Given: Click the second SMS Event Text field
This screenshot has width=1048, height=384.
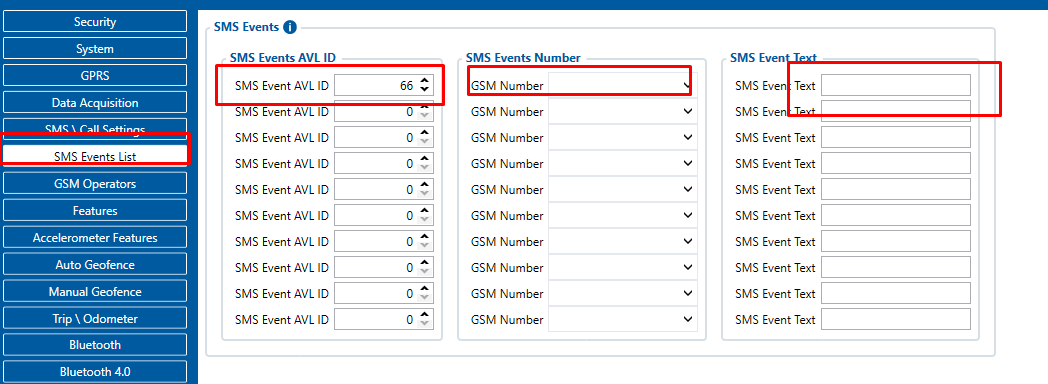Looking at the screenshot, I should [896, 112].
